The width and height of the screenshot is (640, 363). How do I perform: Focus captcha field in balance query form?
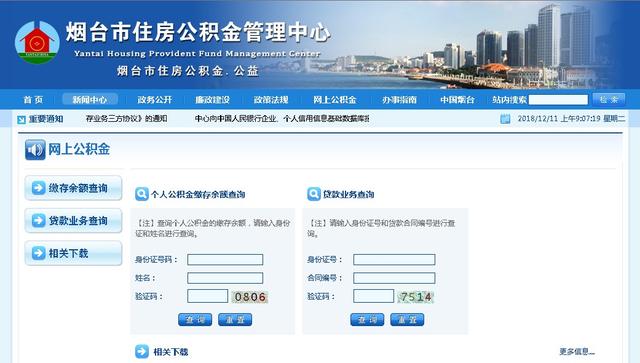pos(207,296)
